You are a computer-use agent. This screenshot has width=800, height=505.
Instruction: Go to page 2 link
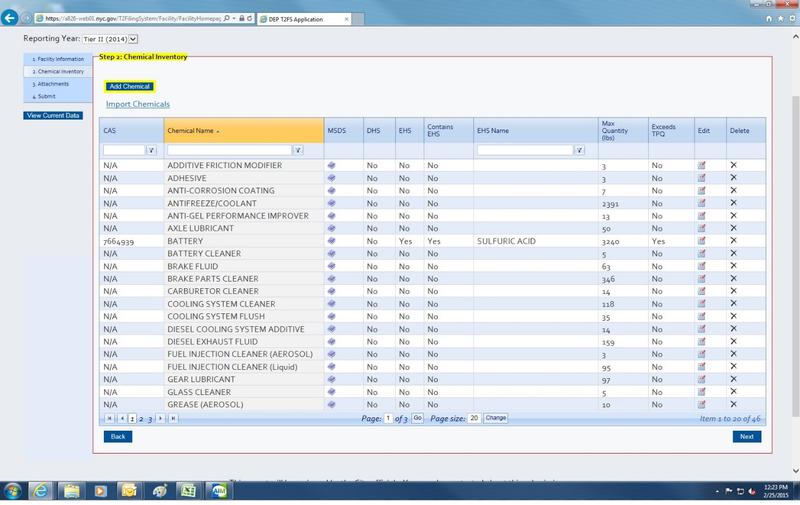pyautogui.click(x=141, y=419)
